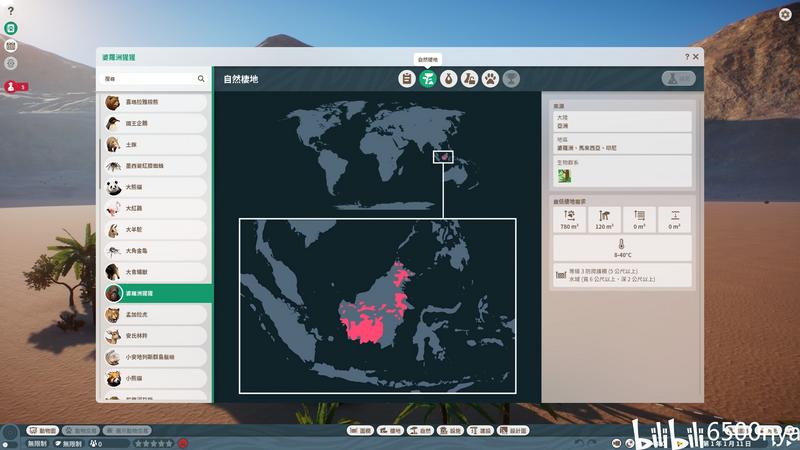This screenshot has width=800, height=450.
Task: Click the deep water 0 m² tile
Action: pos(674,219)
